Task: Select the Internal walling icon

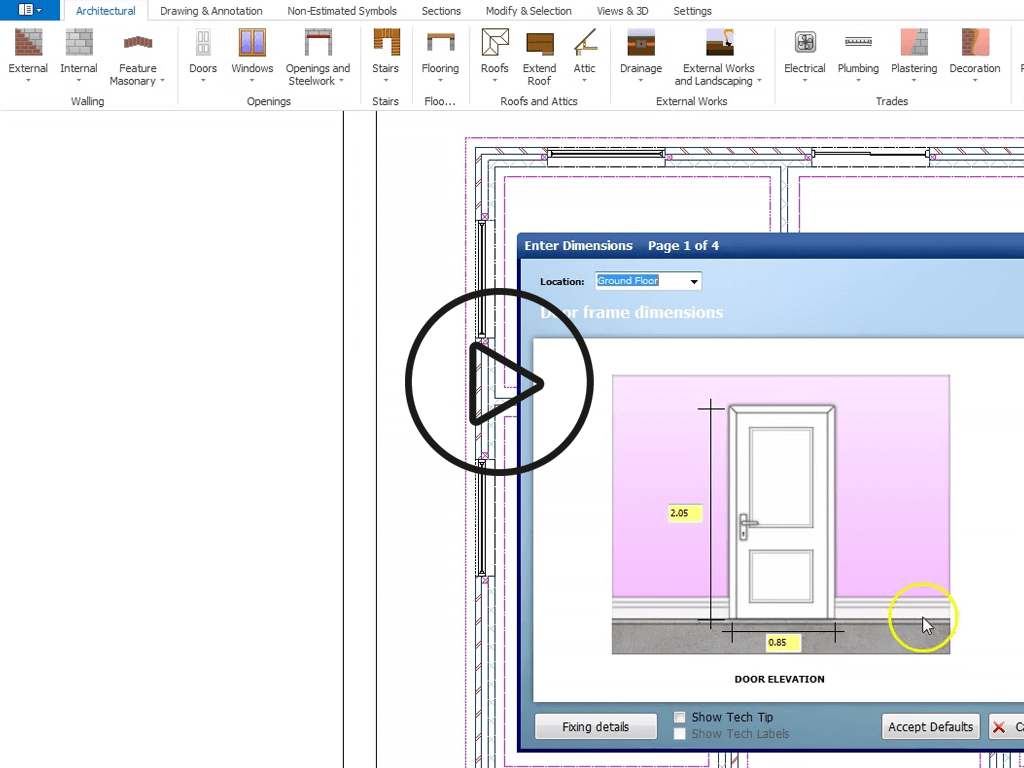Action: click(79, 43)
